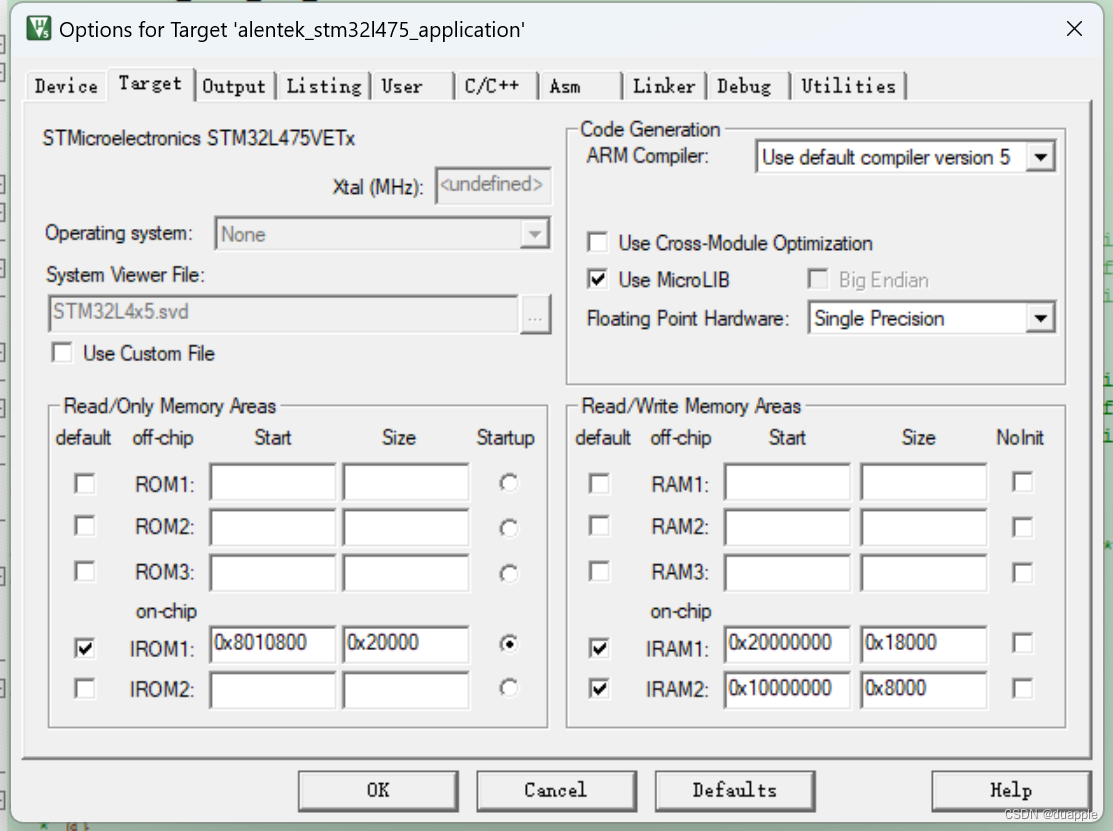The height and width of the screenshot is (831, 1113).
Task: Uncheck the IRAM1 default checkbox
Action: point(599,648)
